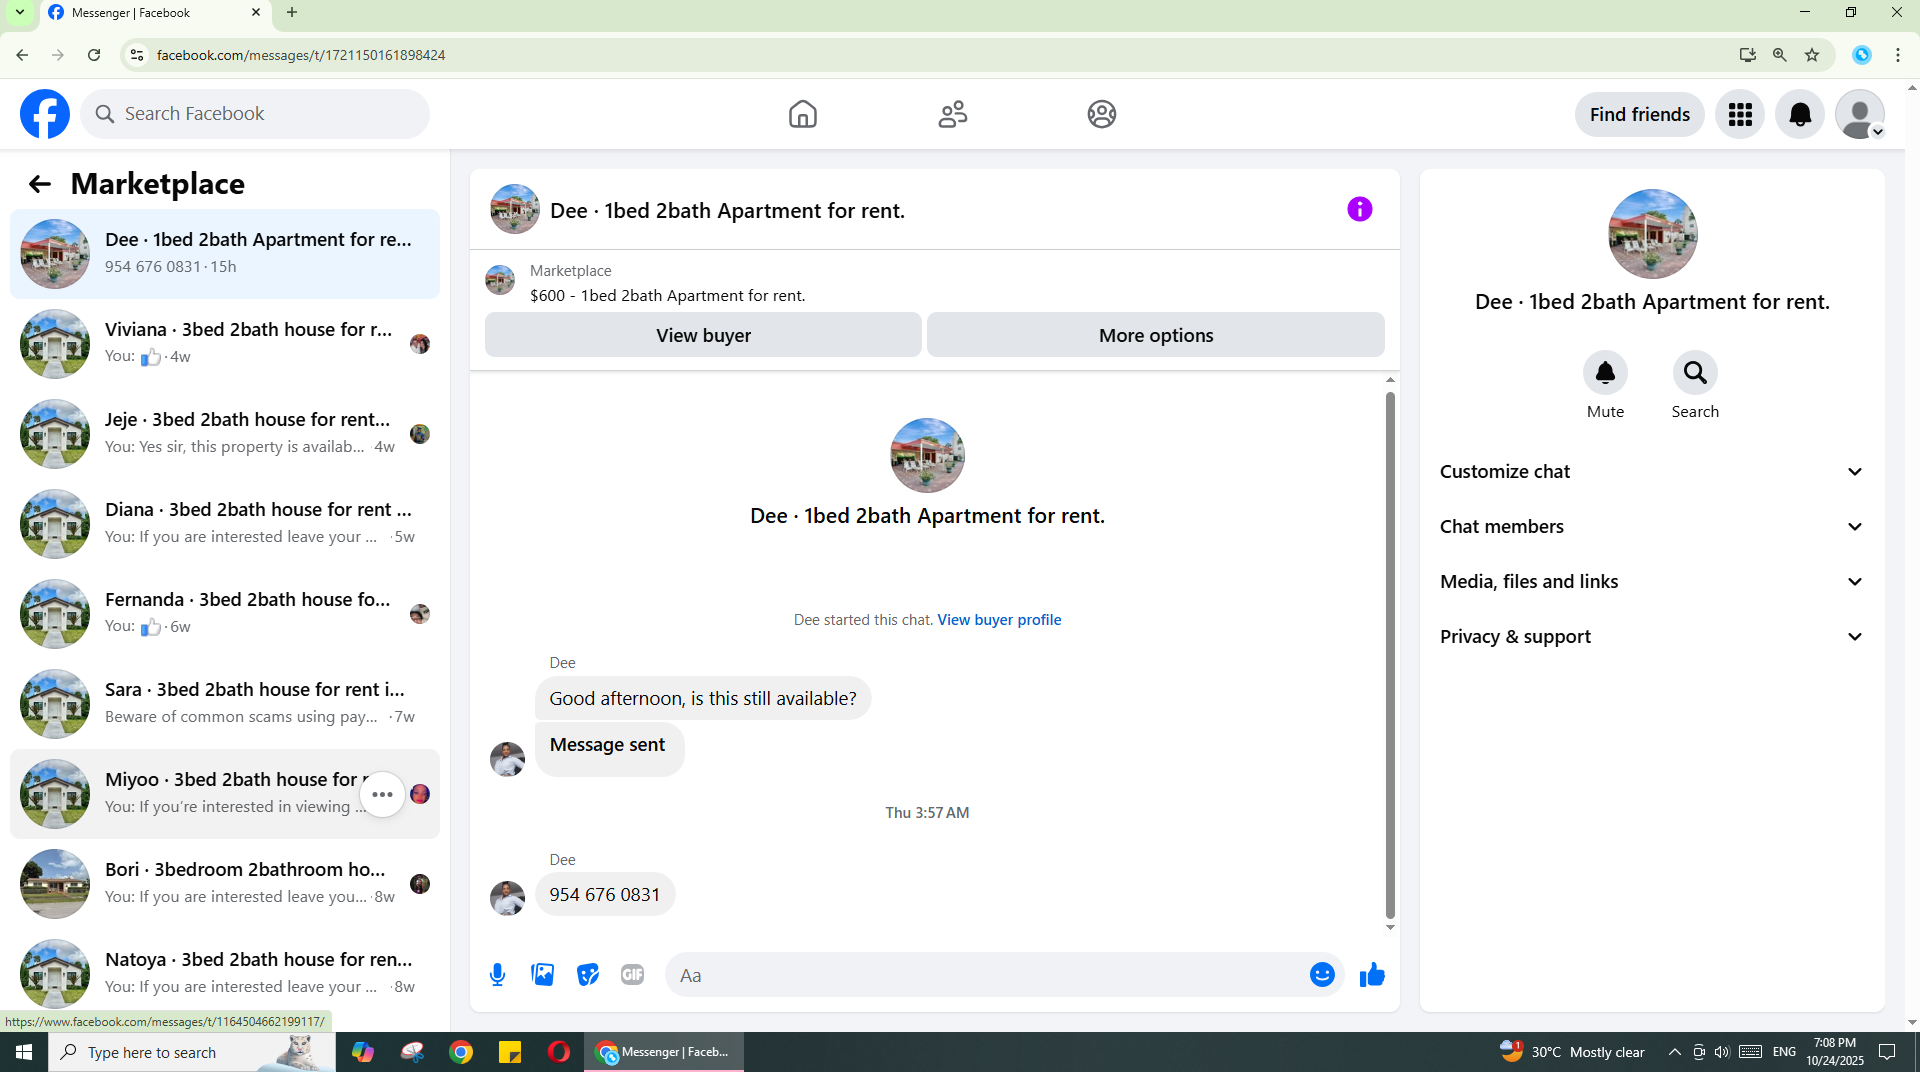Select the Messenger | Facebook browser tab
This screenshot has height=1072, width=1920.
pyautogui.click(x=155, y=13)
